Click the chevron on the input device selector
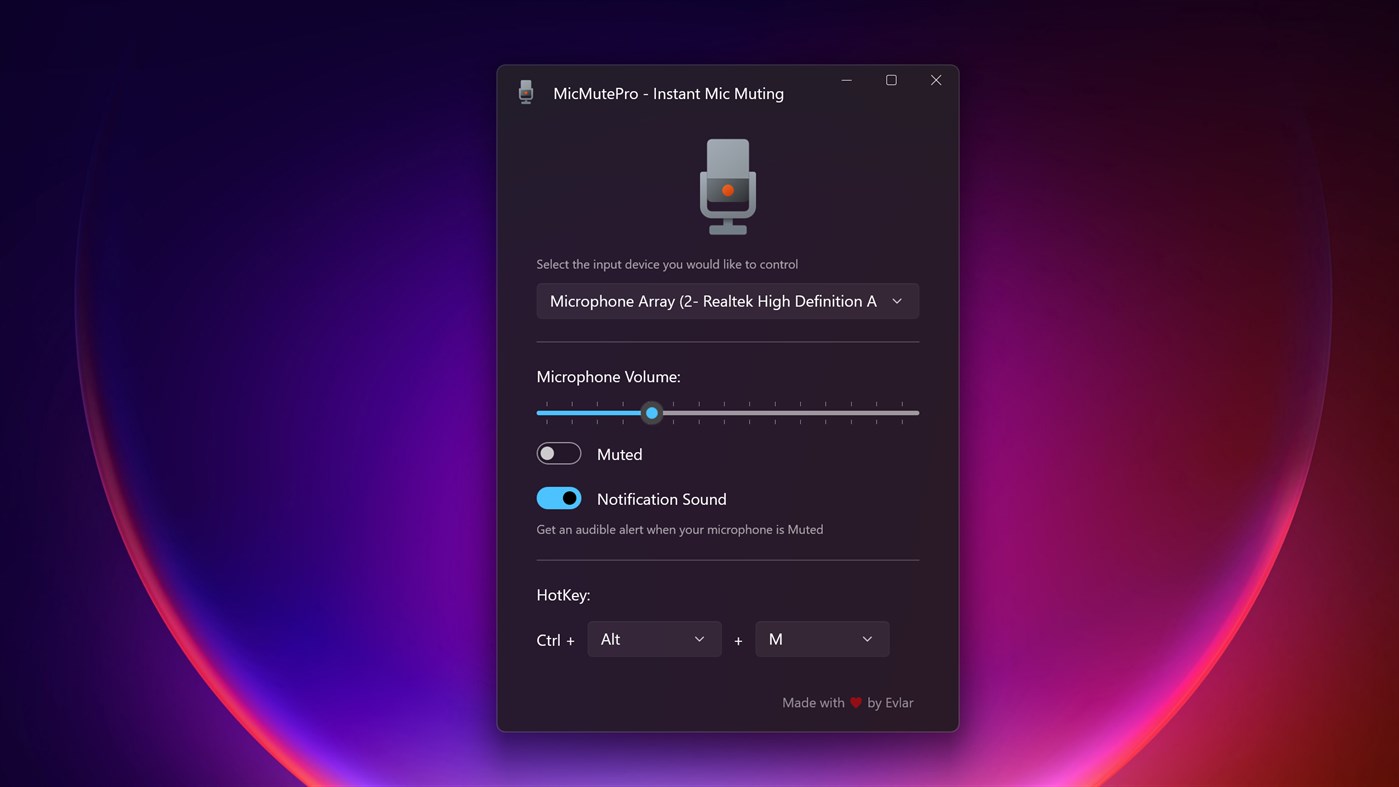 [897, 300]
